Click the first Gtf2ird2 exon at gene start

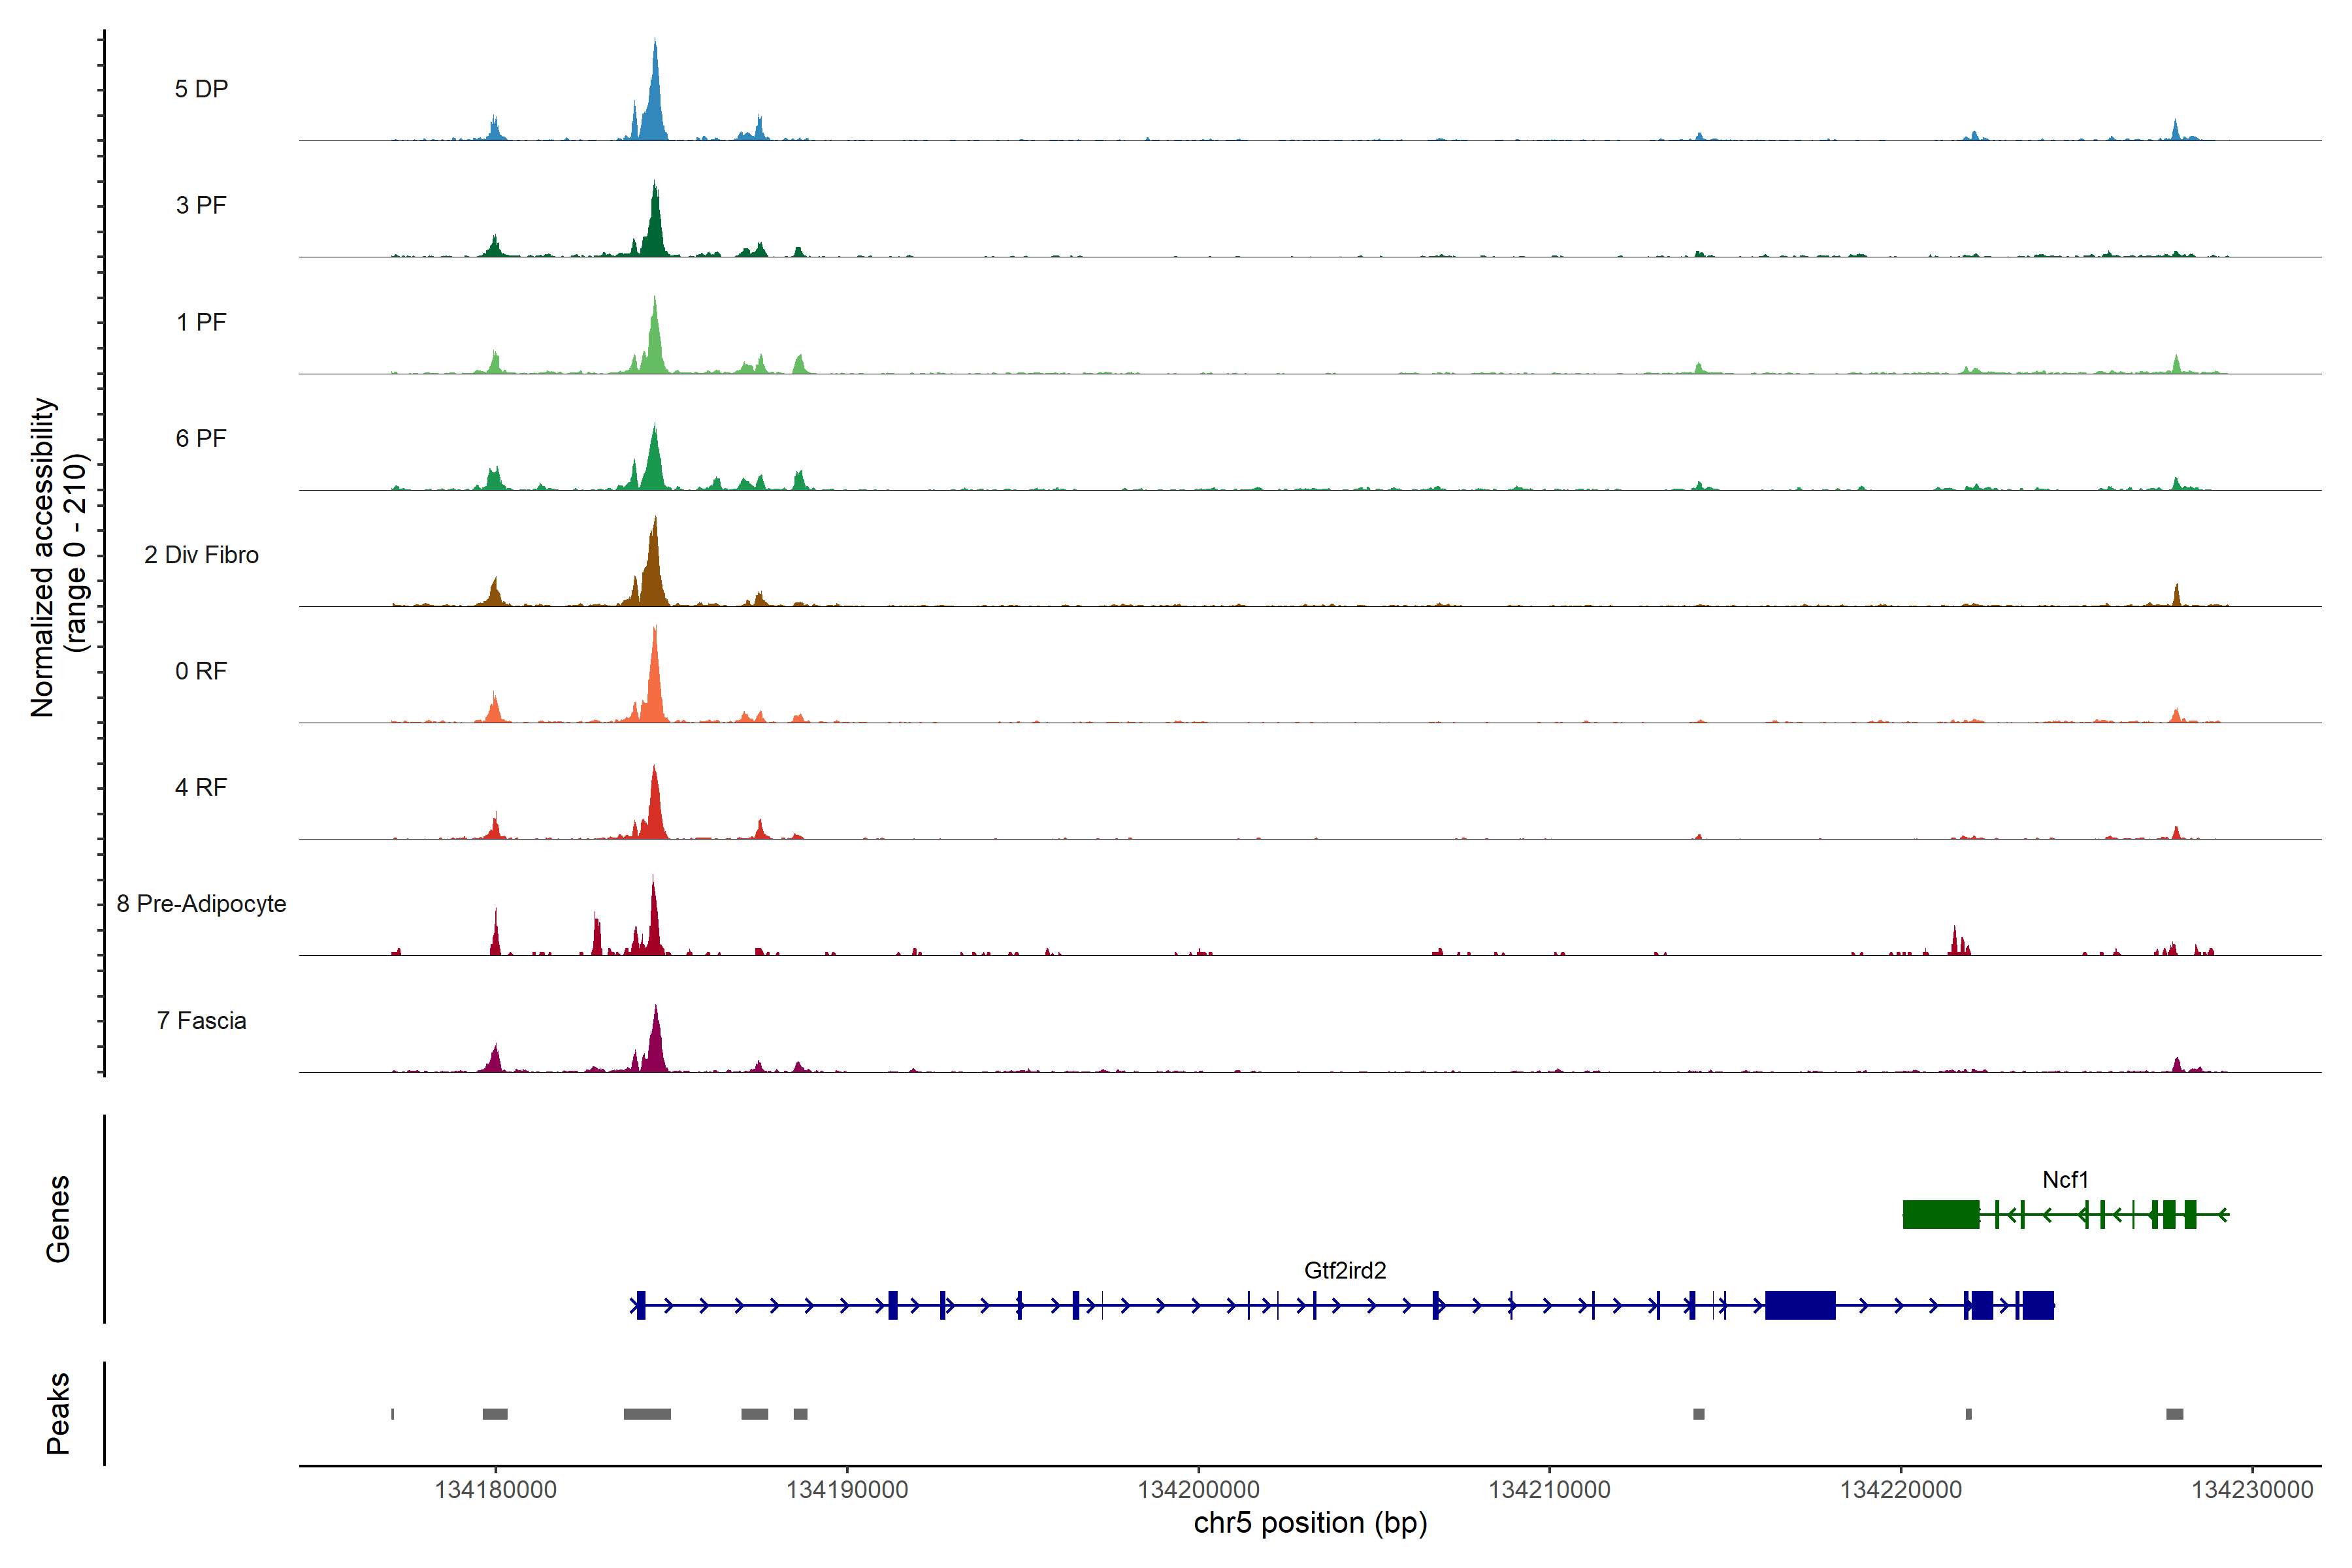coord(641,1305)
